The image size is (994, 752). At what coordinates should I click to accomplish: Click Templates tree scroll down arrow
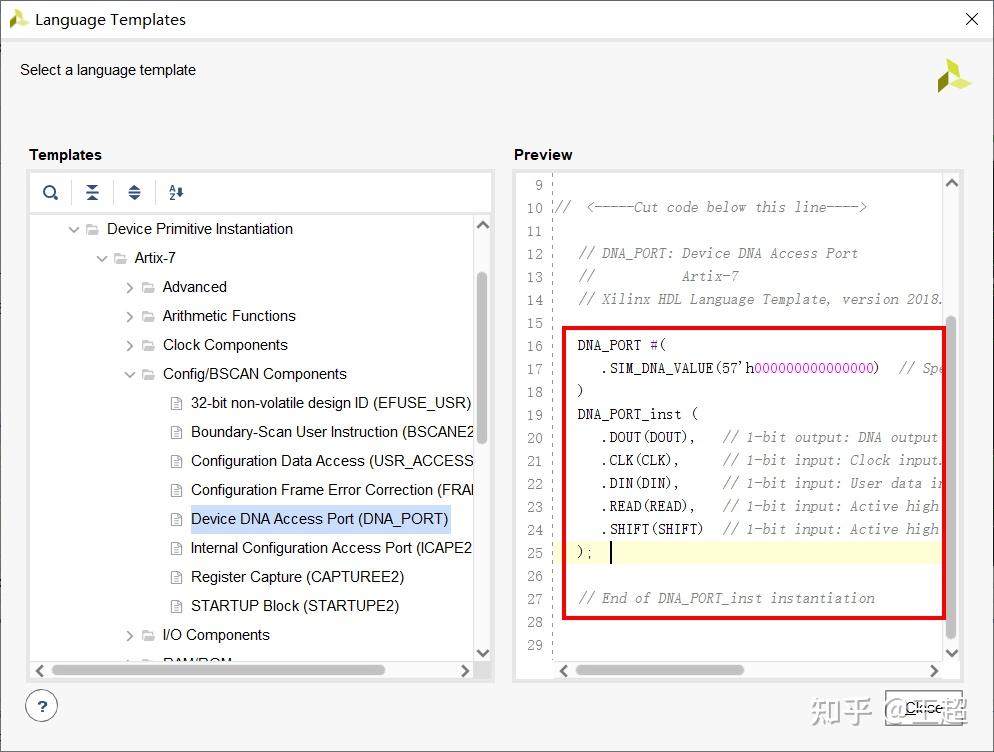click(482, 653)
